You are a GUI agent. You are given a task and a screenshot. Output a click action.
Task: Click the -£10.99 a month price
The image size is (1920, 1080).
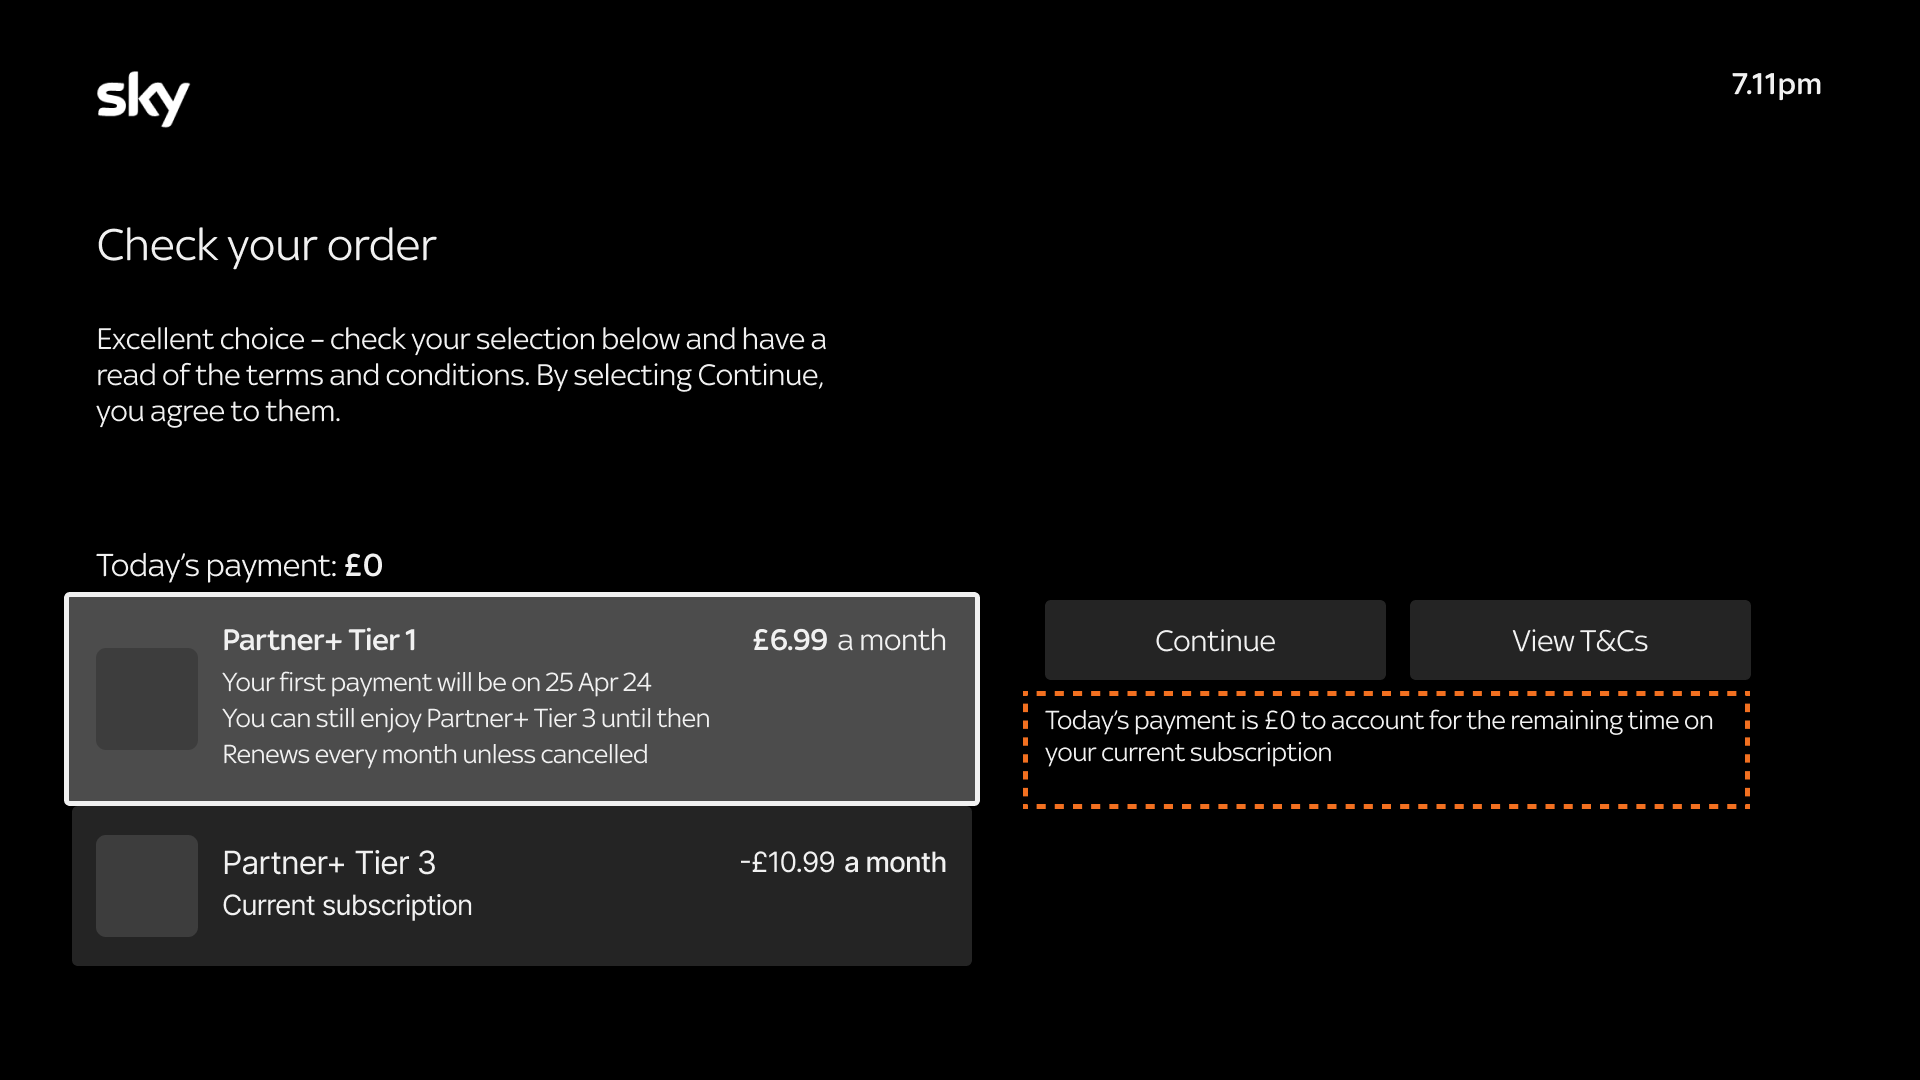(x=843, y=862)
